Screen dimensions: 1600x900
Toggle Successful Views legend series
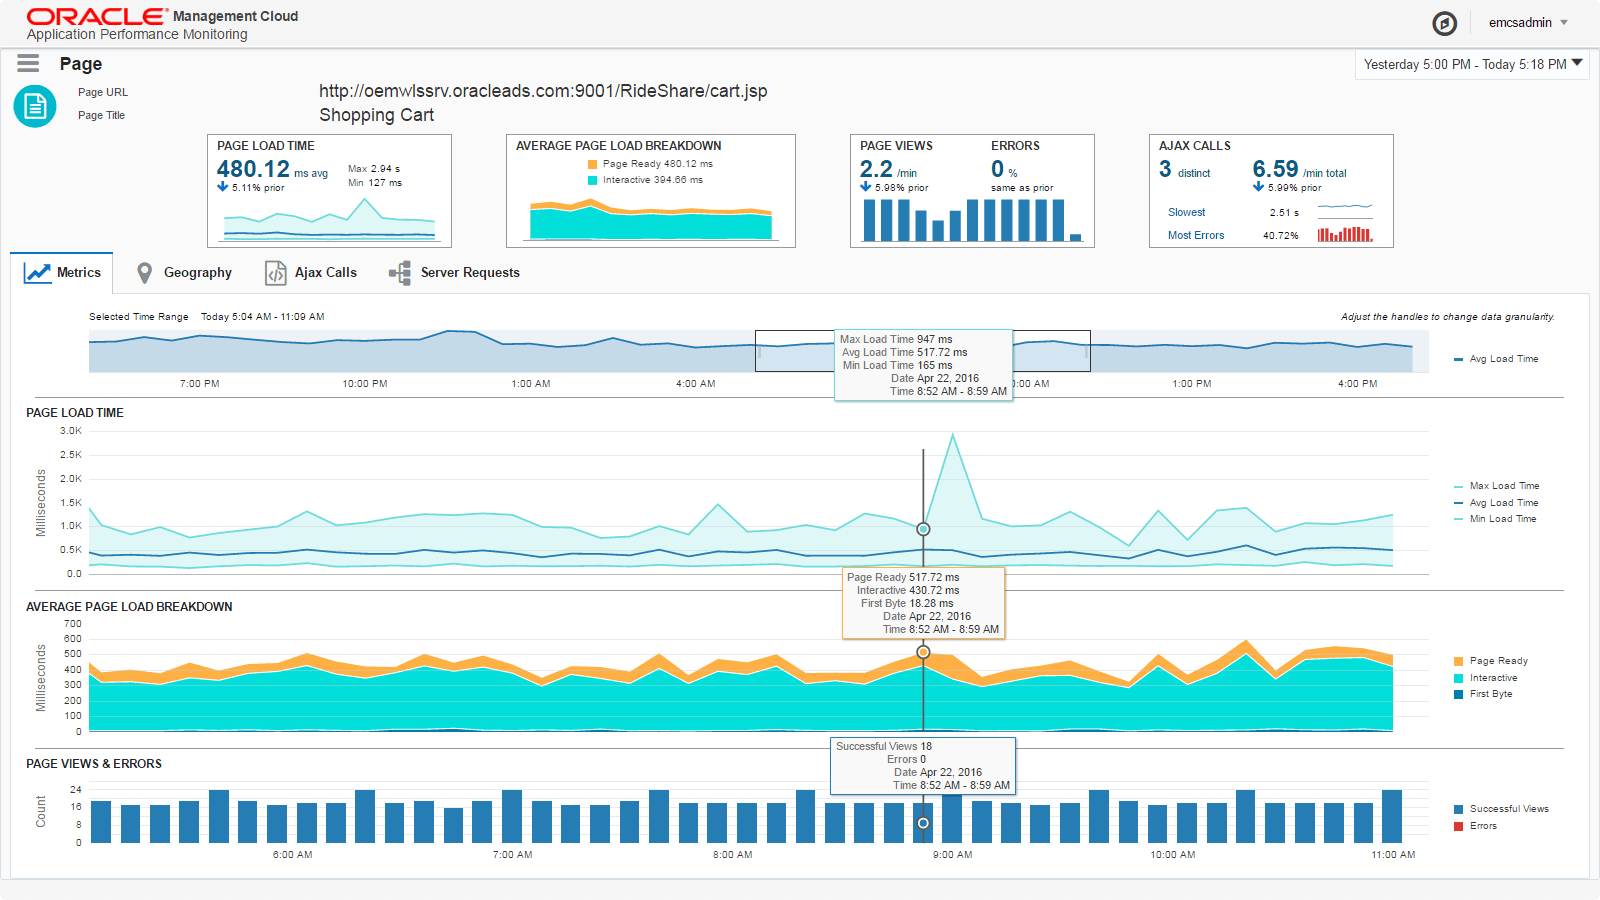click(1508, 809)
